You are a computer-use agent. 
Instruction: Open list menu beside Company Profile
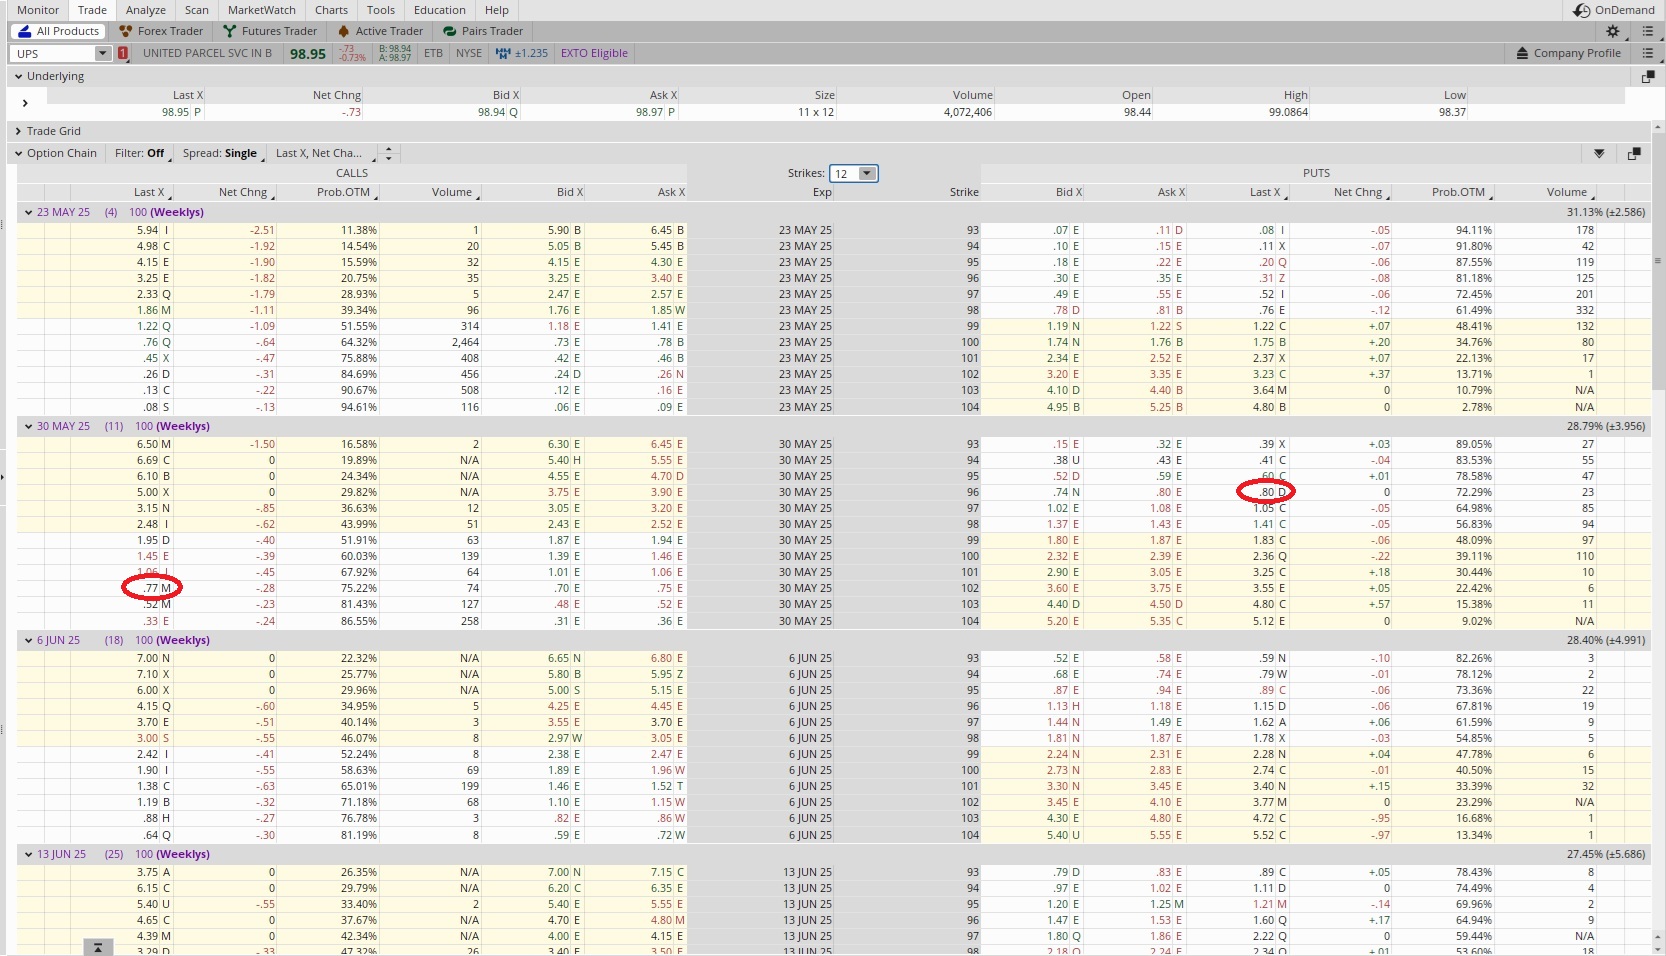tap(1648, 53)
